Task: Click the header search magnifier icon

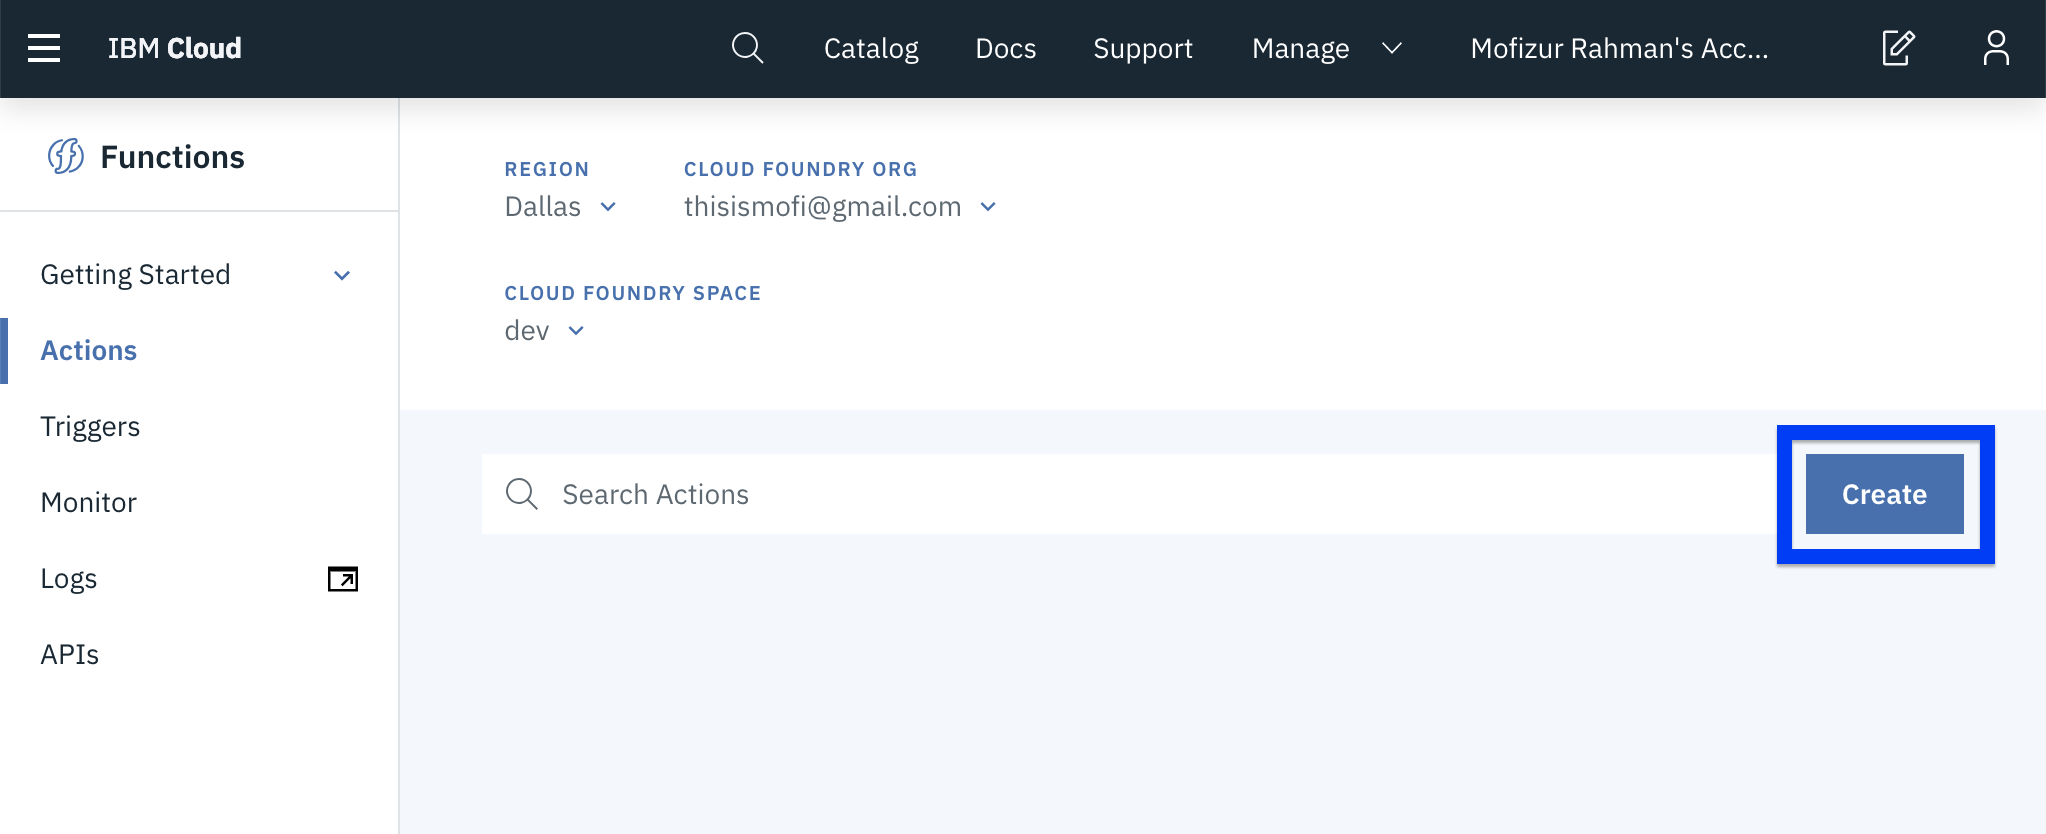Action: pos(747,48)
